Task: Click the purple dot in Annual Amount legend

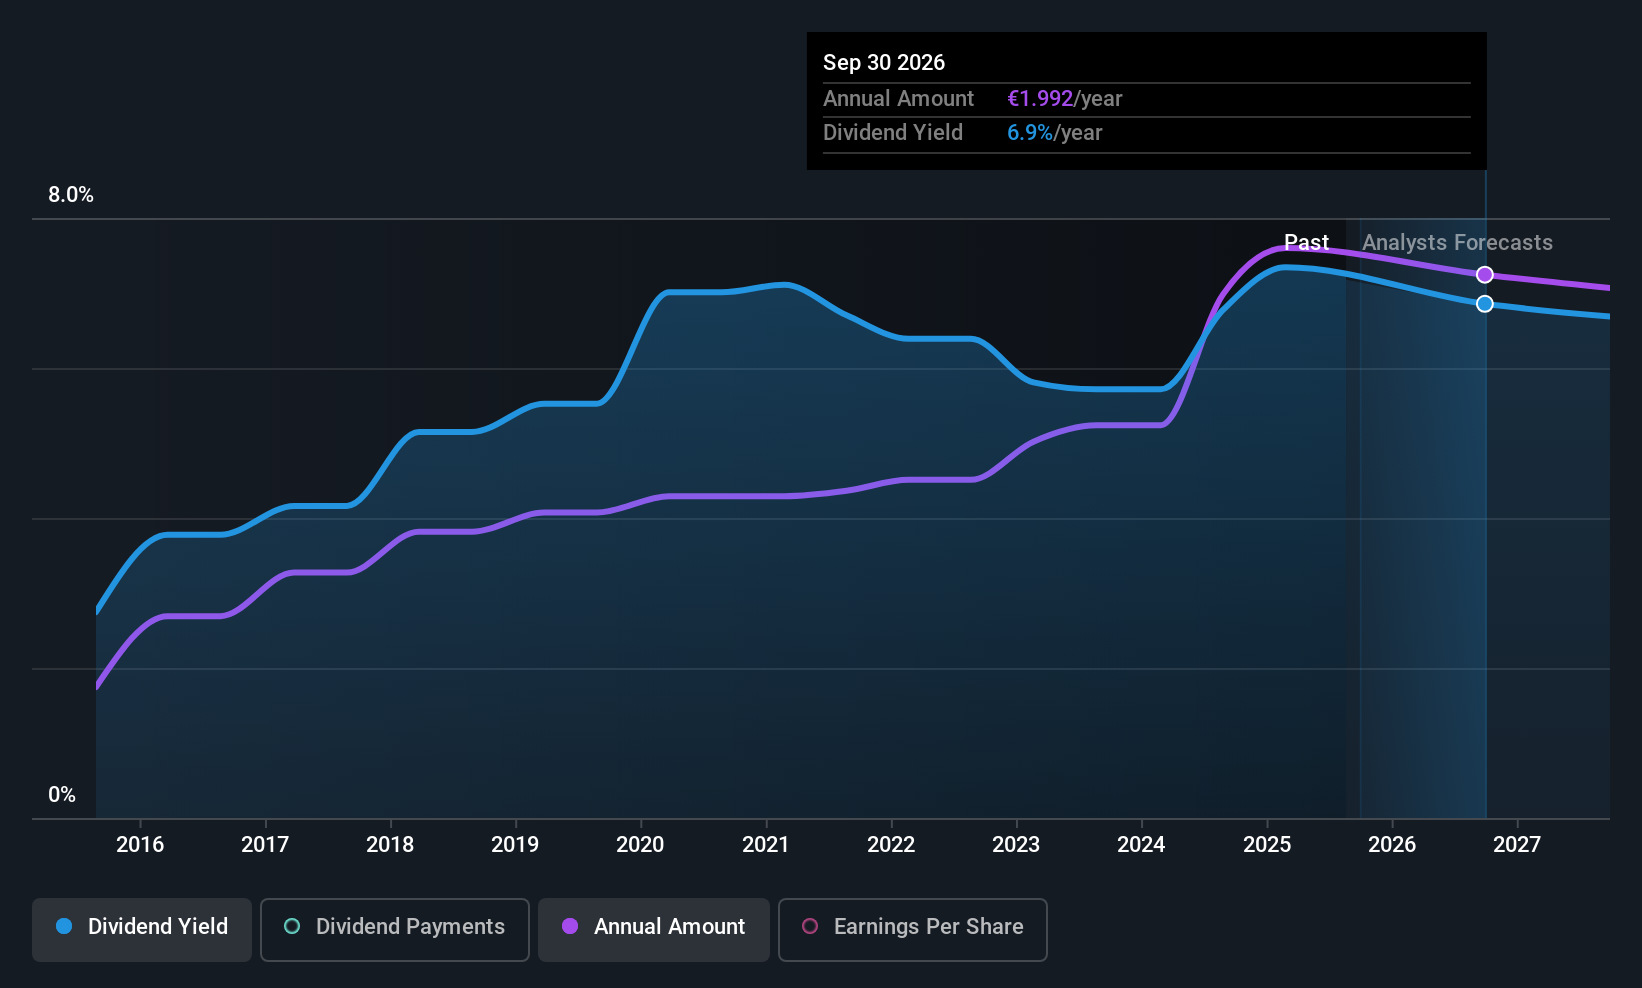Action: click(x=570, y=926)
